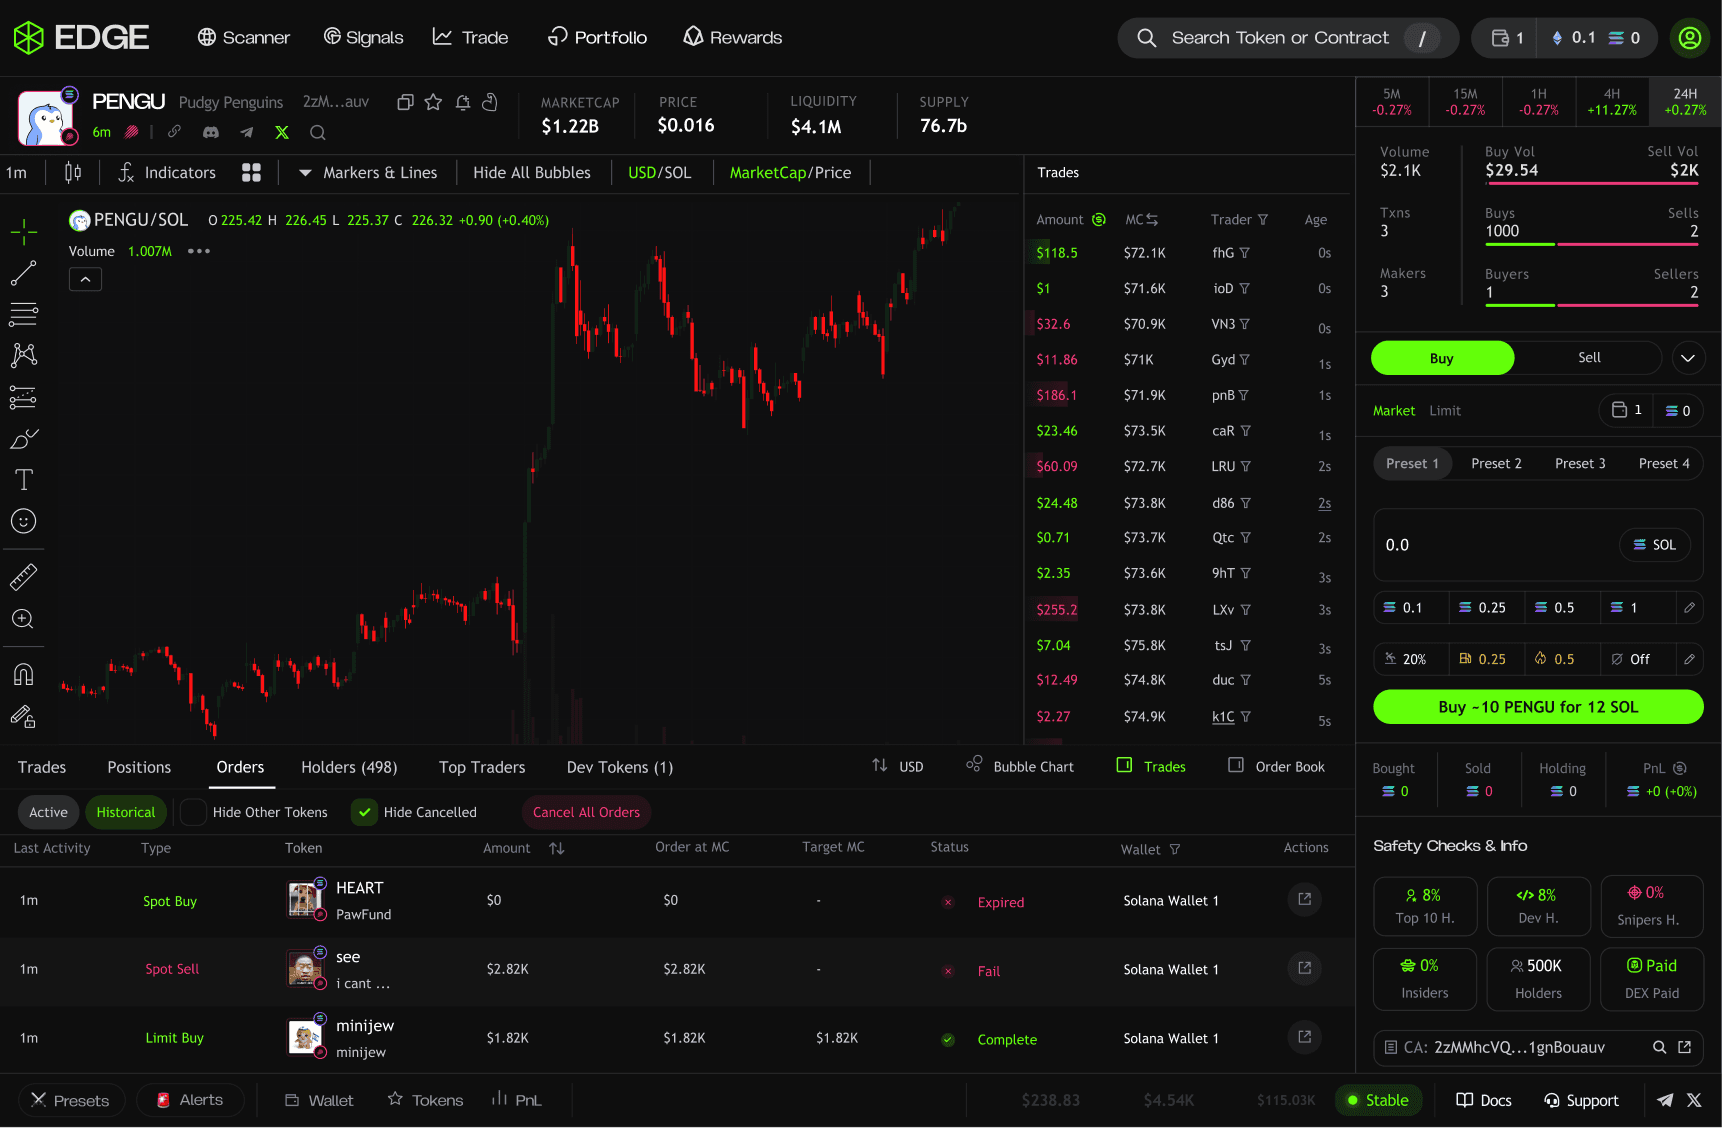The image size is (1722, 1128).
Task: Open PENGU Discord link icon
Action: pyautogui.click(x=211, y=132)
